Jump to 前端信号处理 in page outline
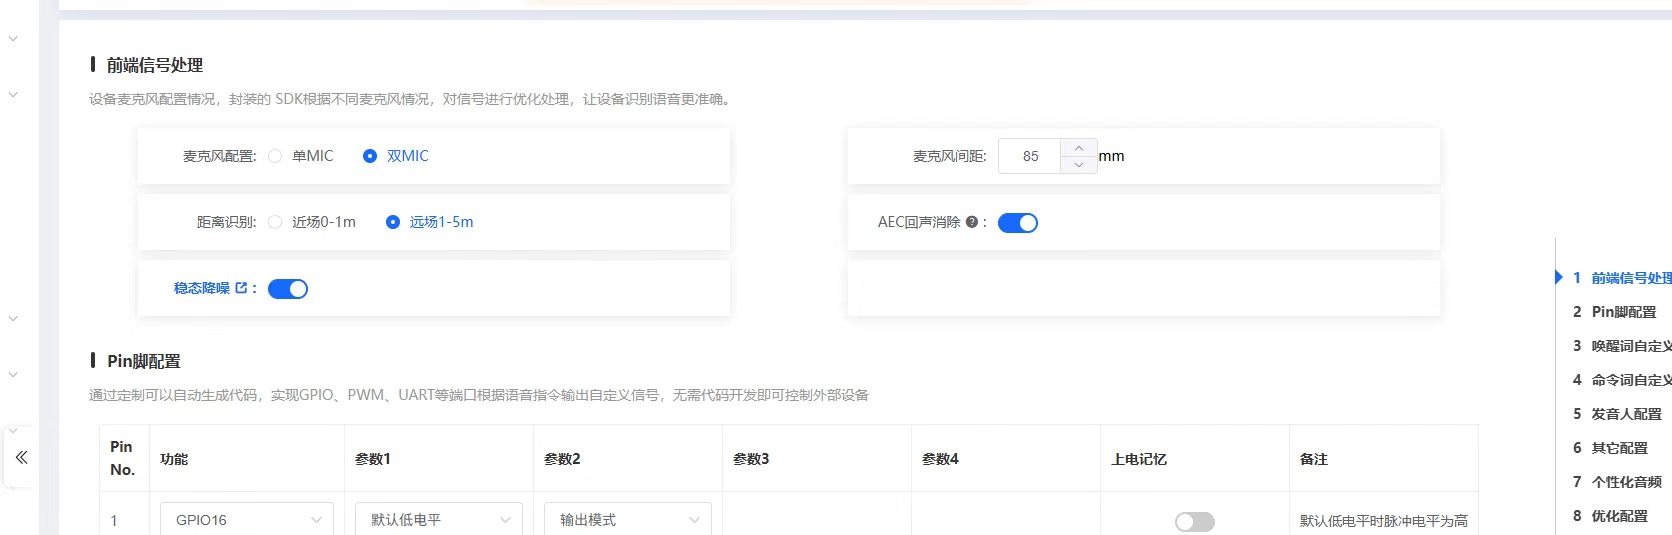Image resolution: width=1672 pixels, height=535 pixels. point(1631,278)
